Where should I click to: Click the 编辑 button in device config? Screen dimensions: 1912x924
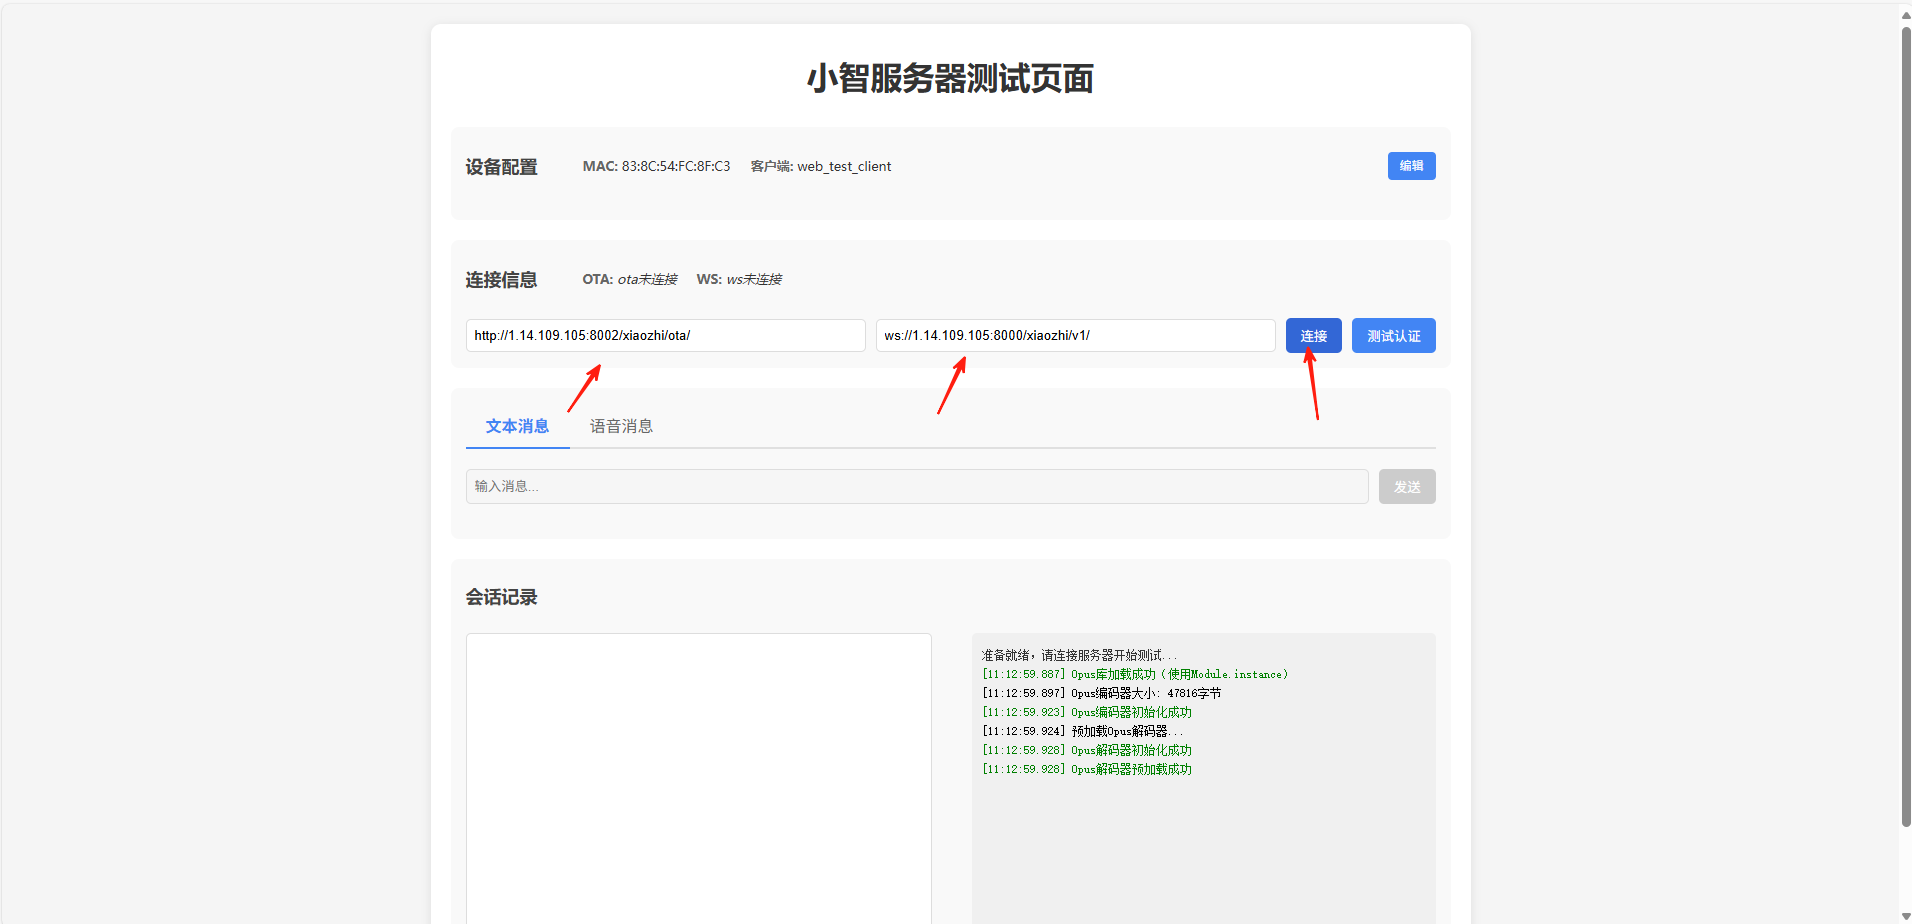1411,166
